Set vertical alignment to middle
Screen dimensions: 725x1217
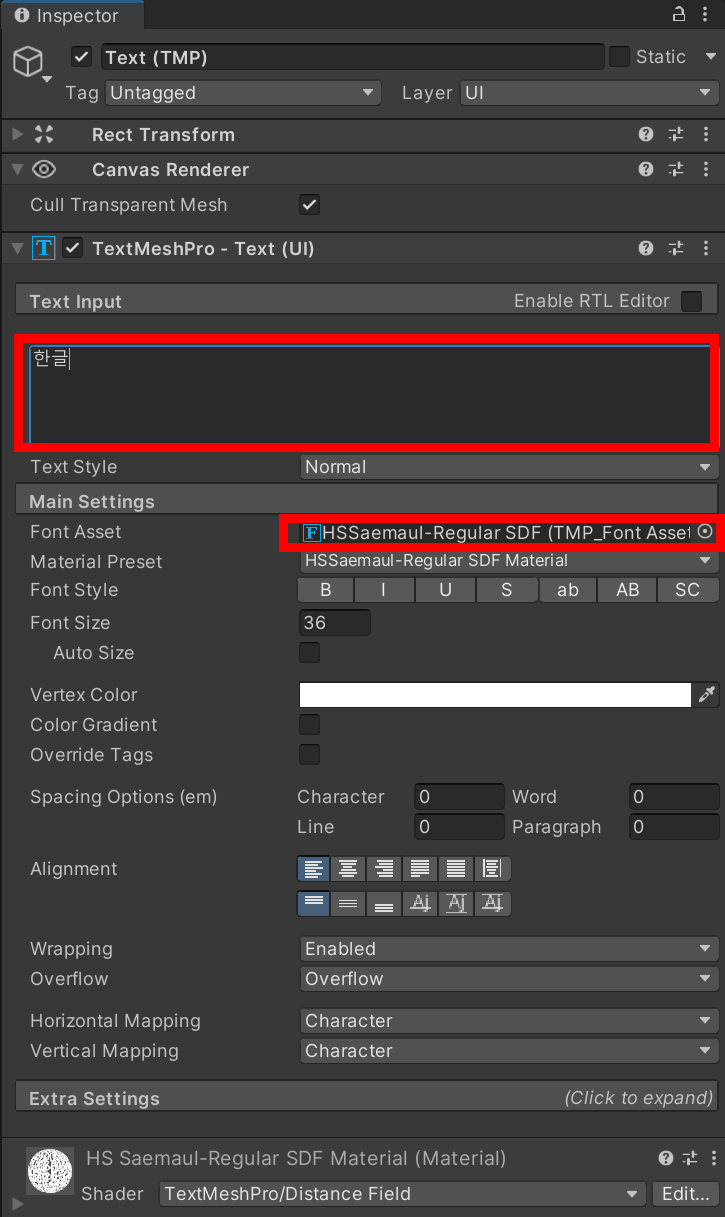click(348, 903)
